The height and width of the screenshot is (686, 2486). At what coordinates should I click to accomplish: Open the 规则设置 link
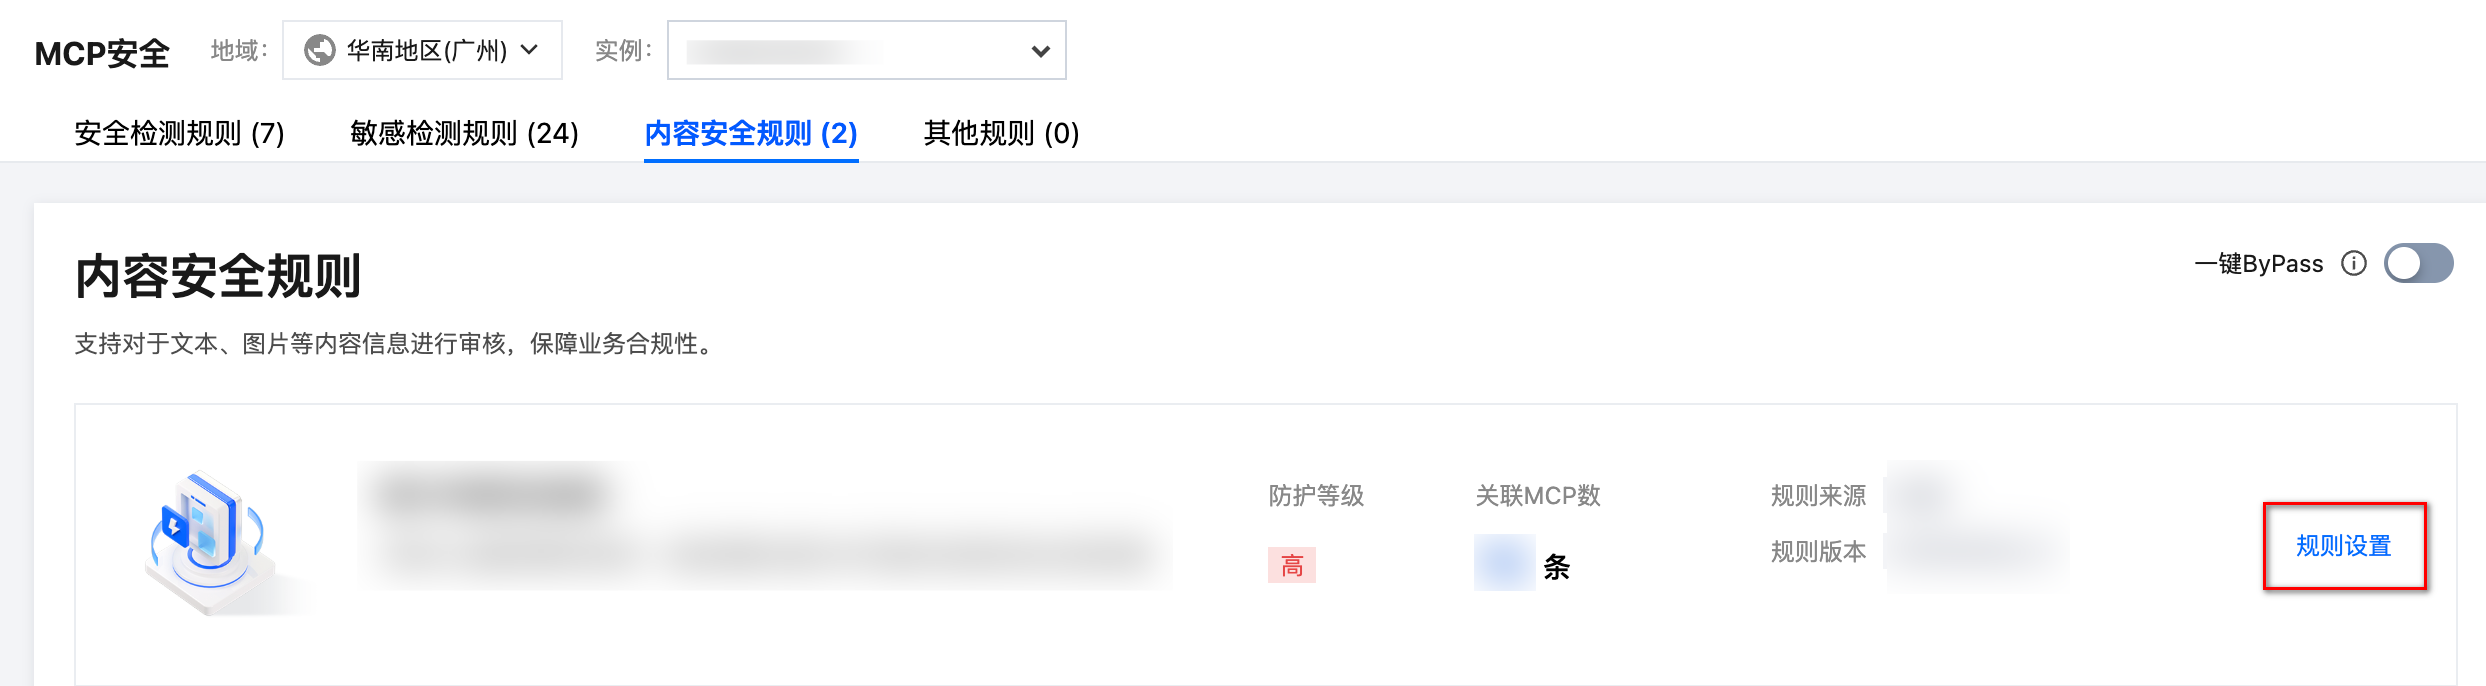[2343, 546]
